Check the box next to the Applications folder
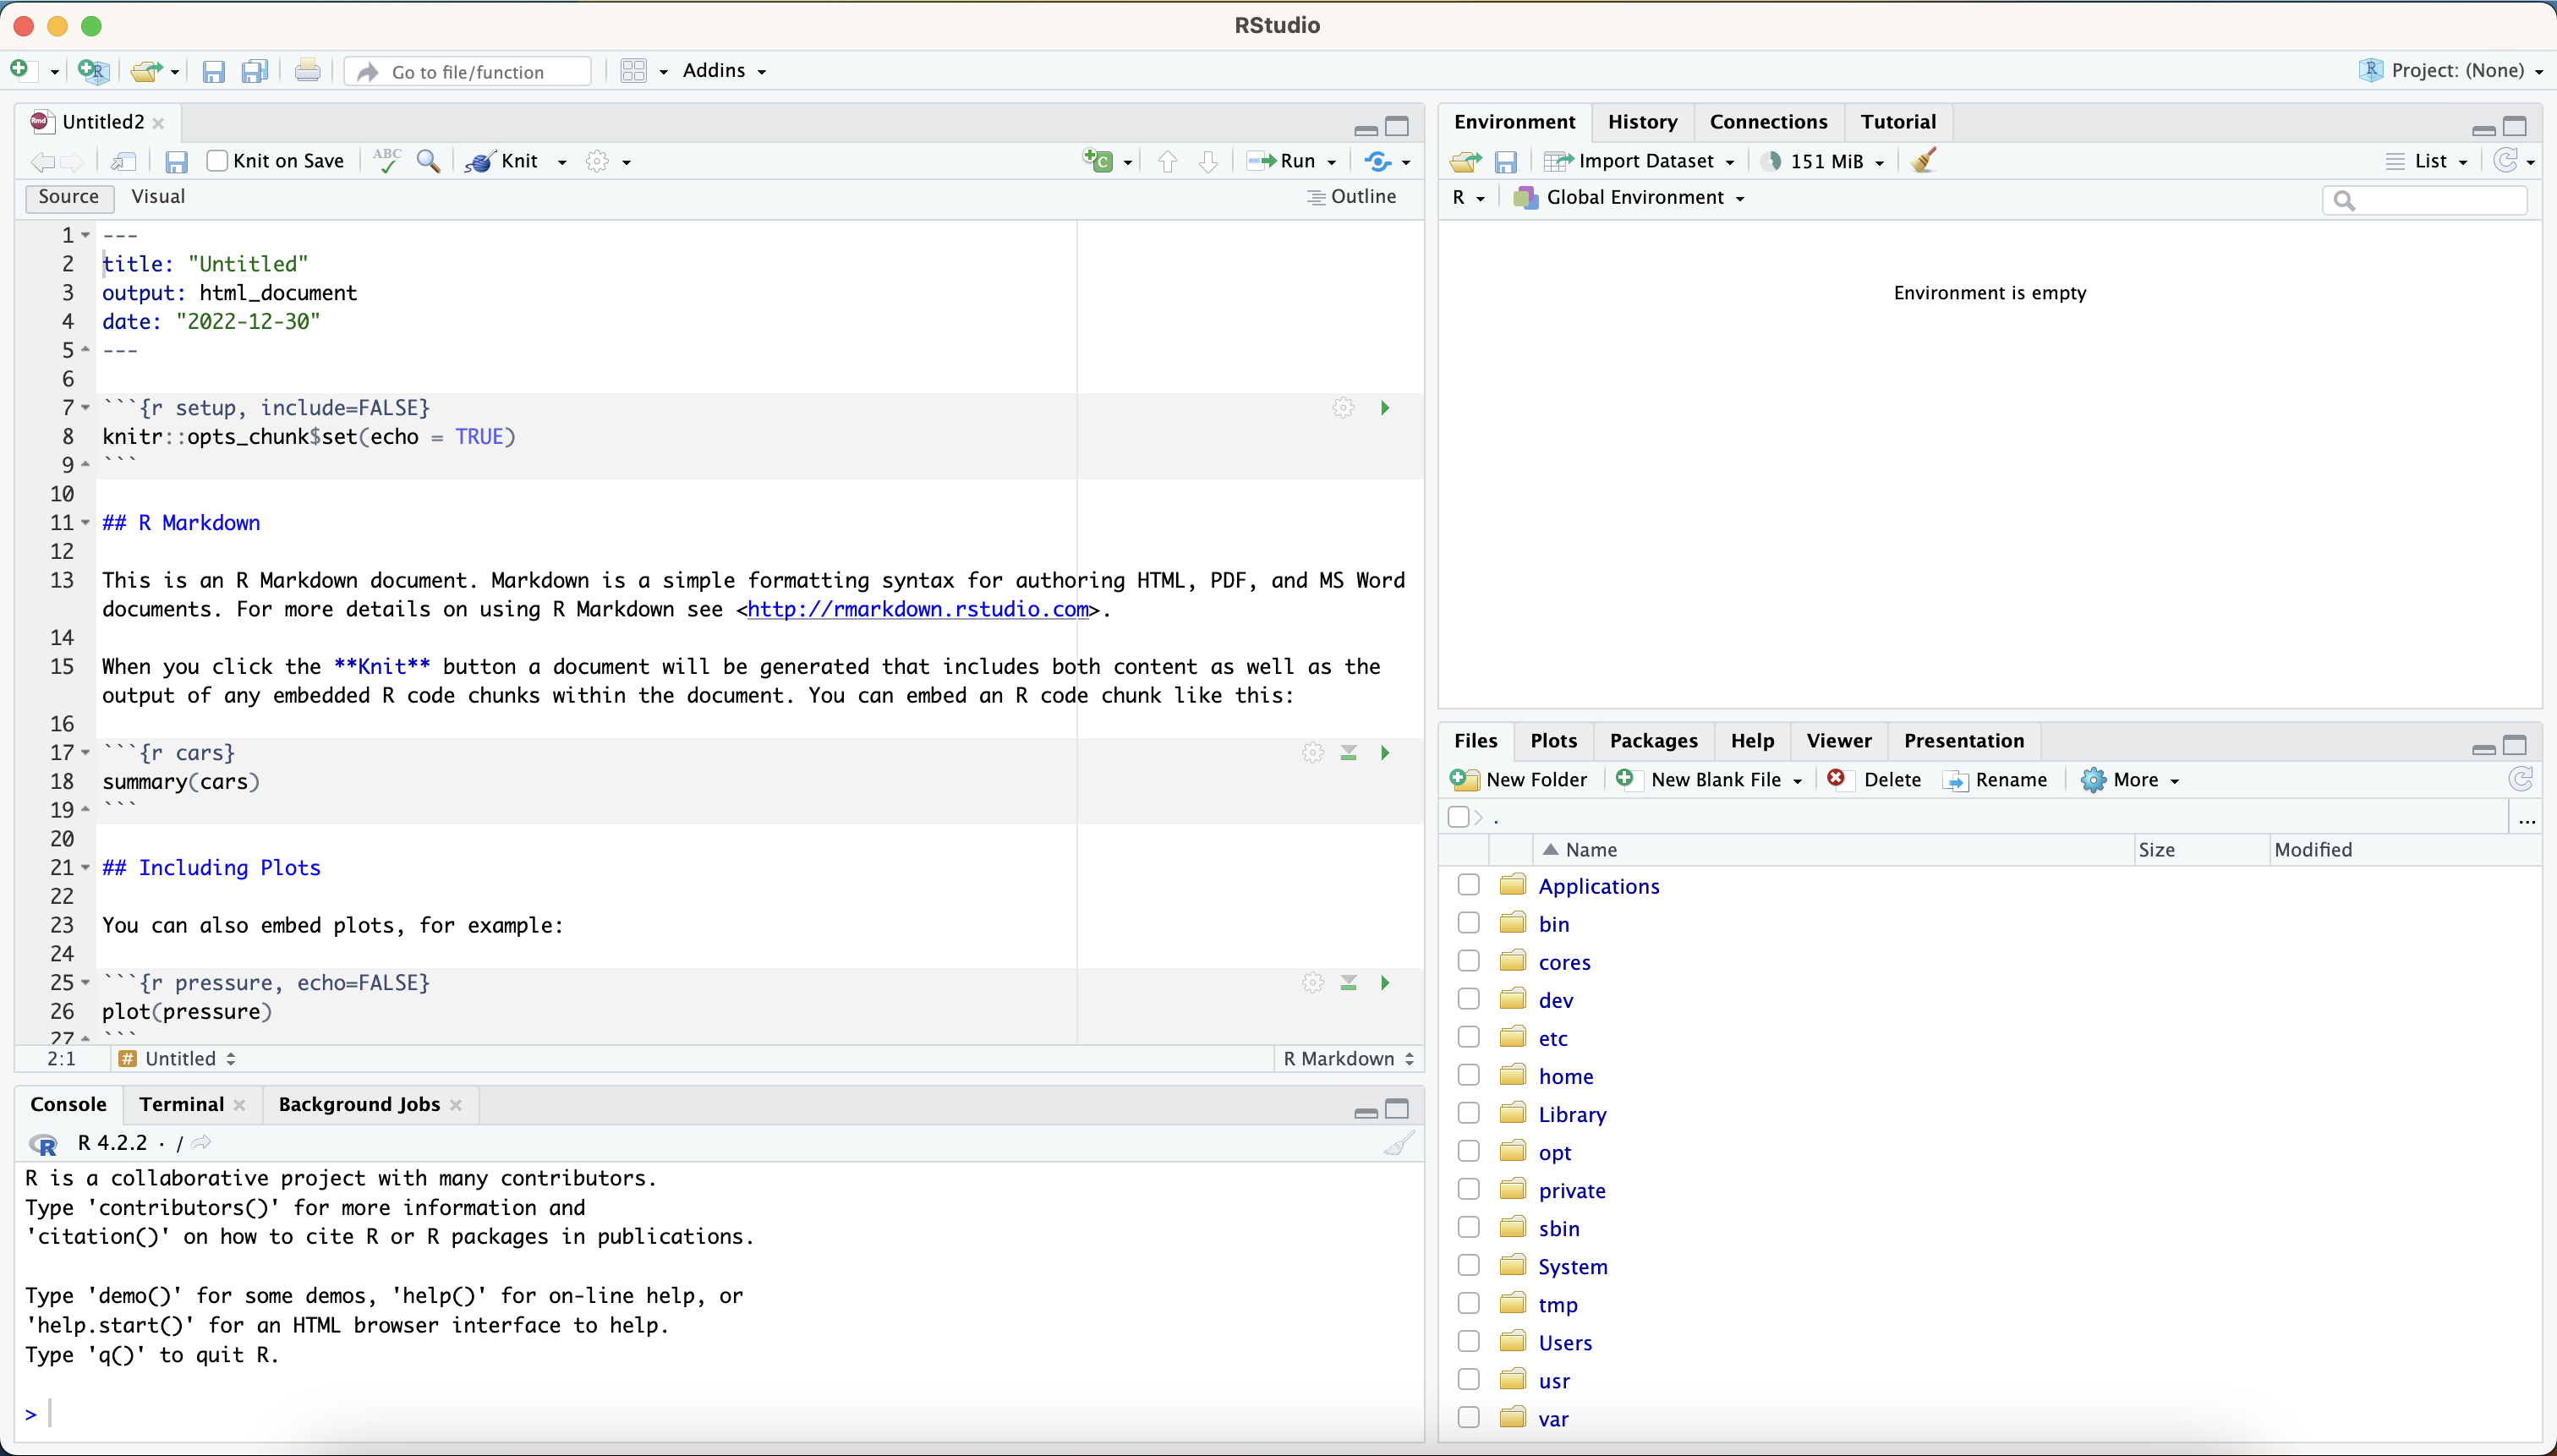Image resolution: width=2557 pixels, height=1456 pixels. [x=1468, y=885]
